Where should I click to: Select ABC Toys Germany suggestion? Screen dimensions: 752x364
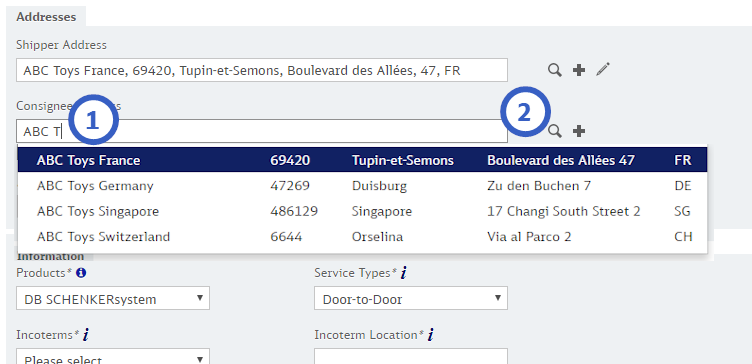coord(363,186)
